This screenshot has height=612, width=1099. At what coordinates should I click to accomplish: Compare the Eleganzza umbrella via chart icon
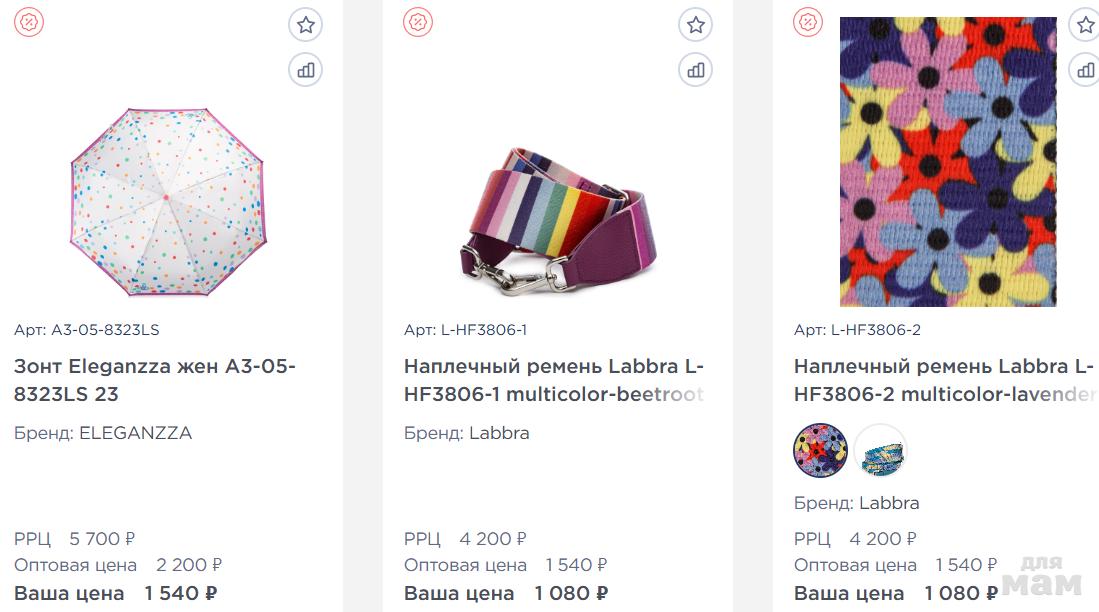click(306, 70)
